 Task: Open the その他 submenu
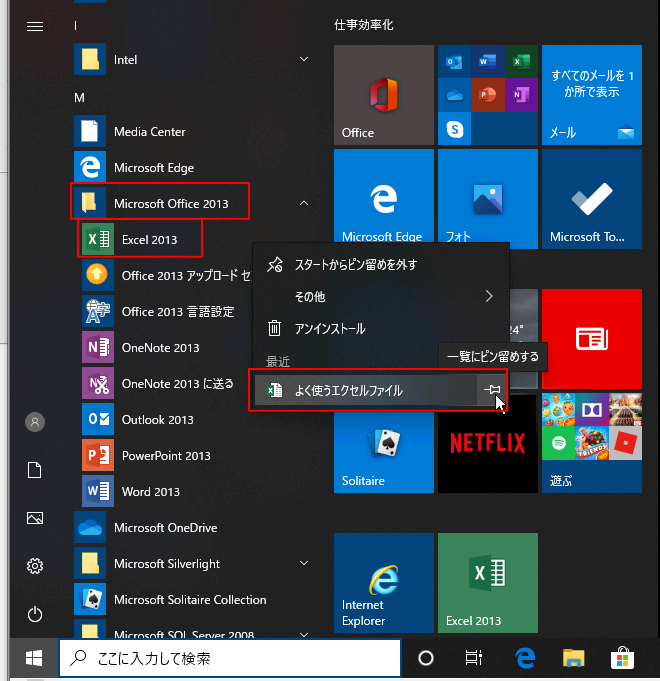tap(381, 296)
